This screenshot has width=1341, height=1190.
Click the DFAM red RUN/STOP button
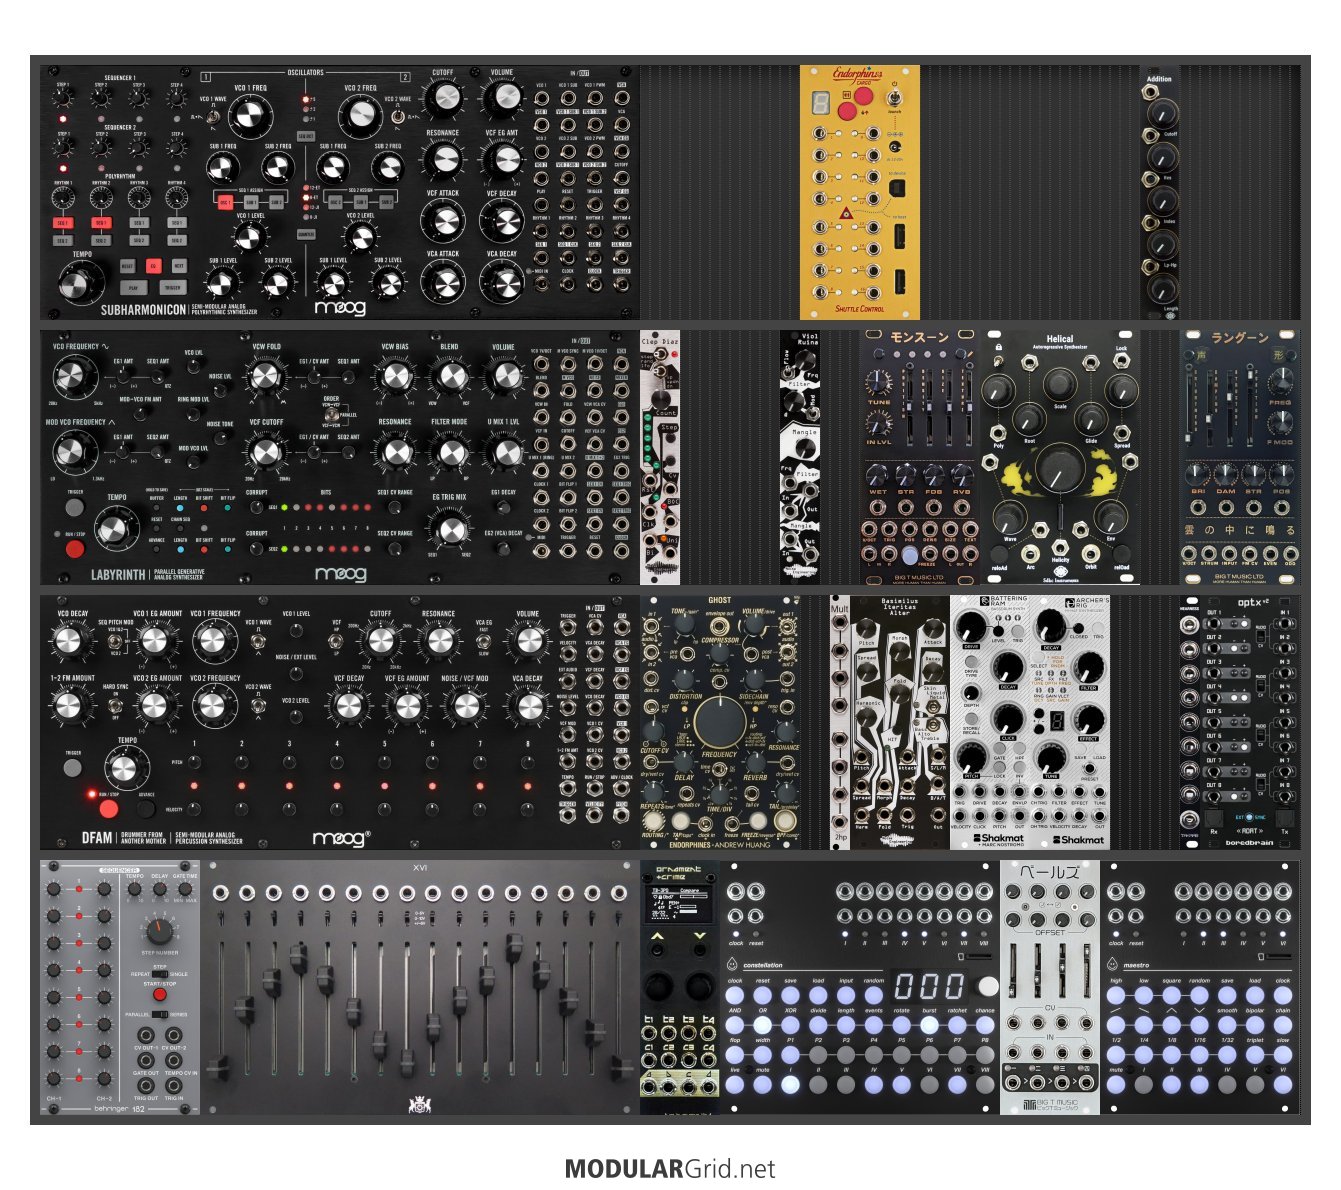pos(108,808)
